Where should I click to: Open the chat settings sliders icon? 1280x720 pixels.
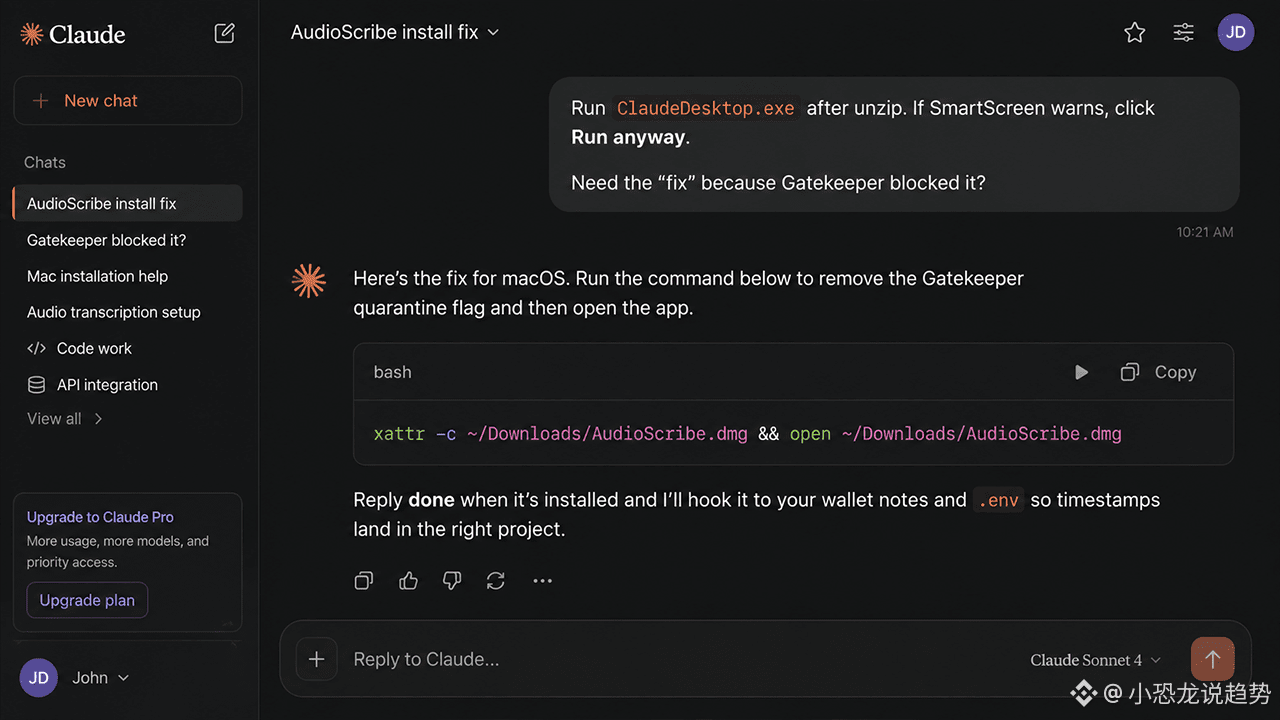[x=1183, y=32]
